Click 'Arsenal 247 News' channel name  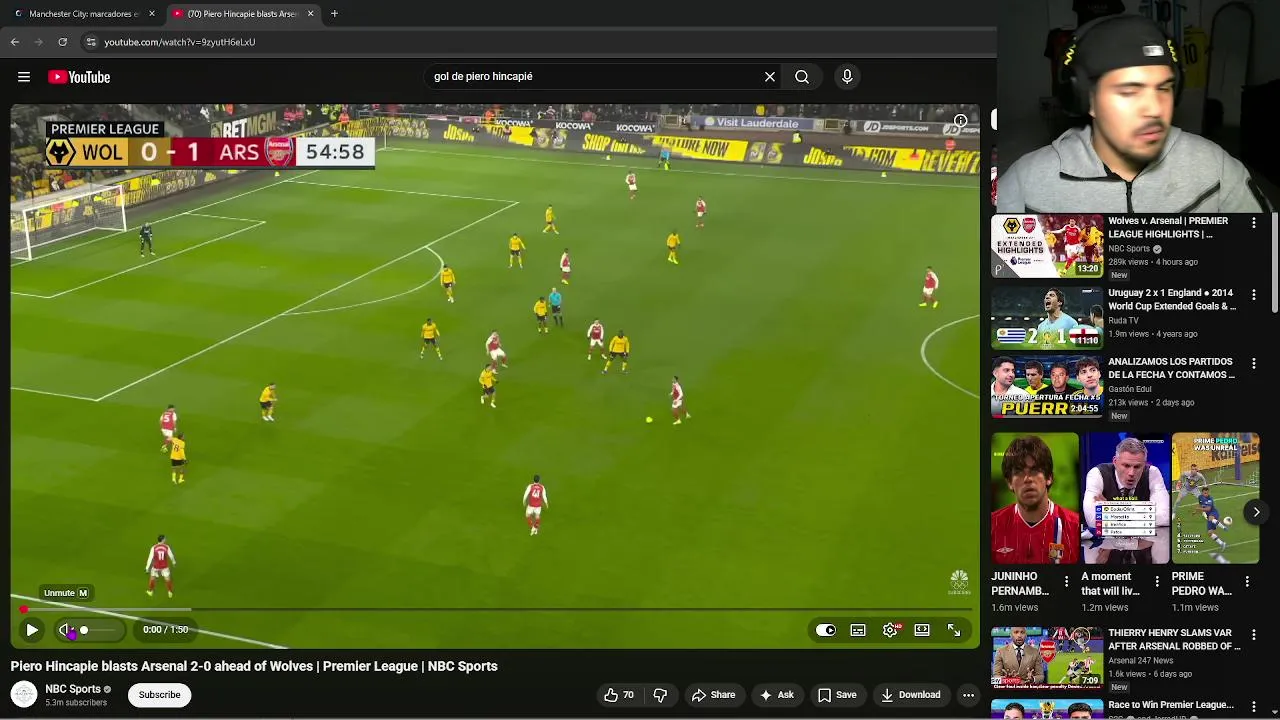click(1141, 661)
